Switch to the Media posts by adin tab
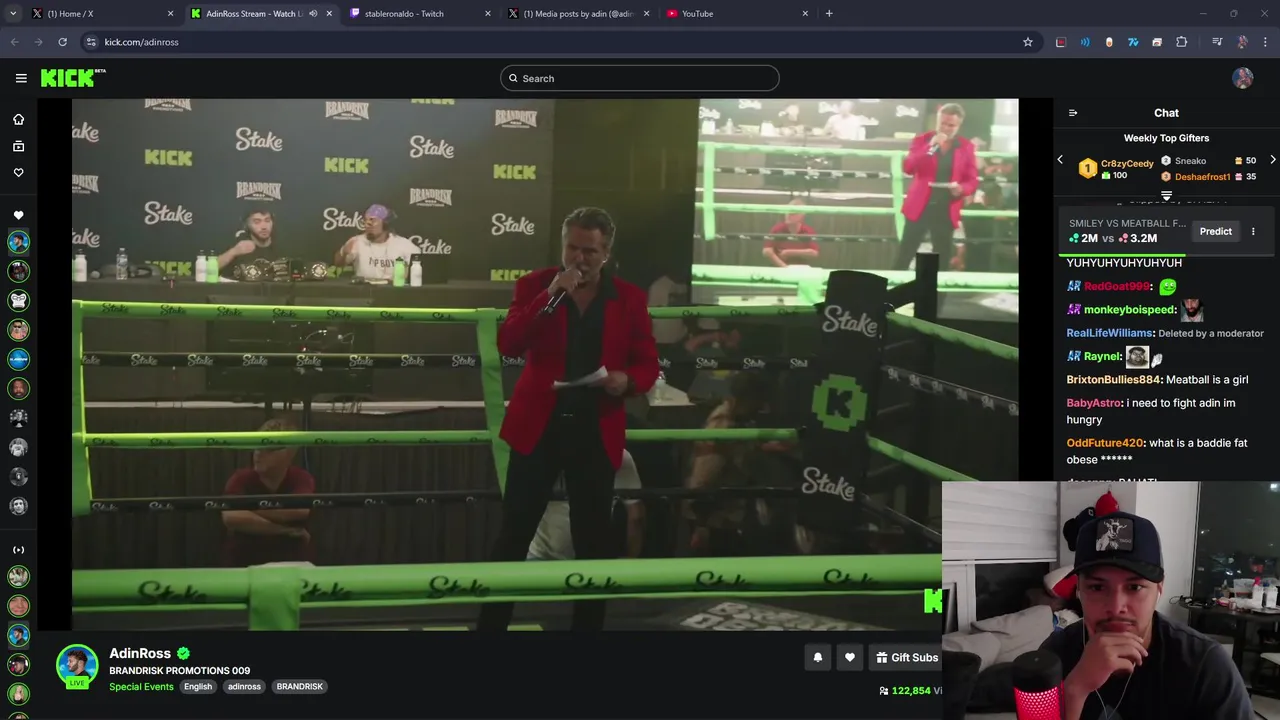 pos(578,14)
